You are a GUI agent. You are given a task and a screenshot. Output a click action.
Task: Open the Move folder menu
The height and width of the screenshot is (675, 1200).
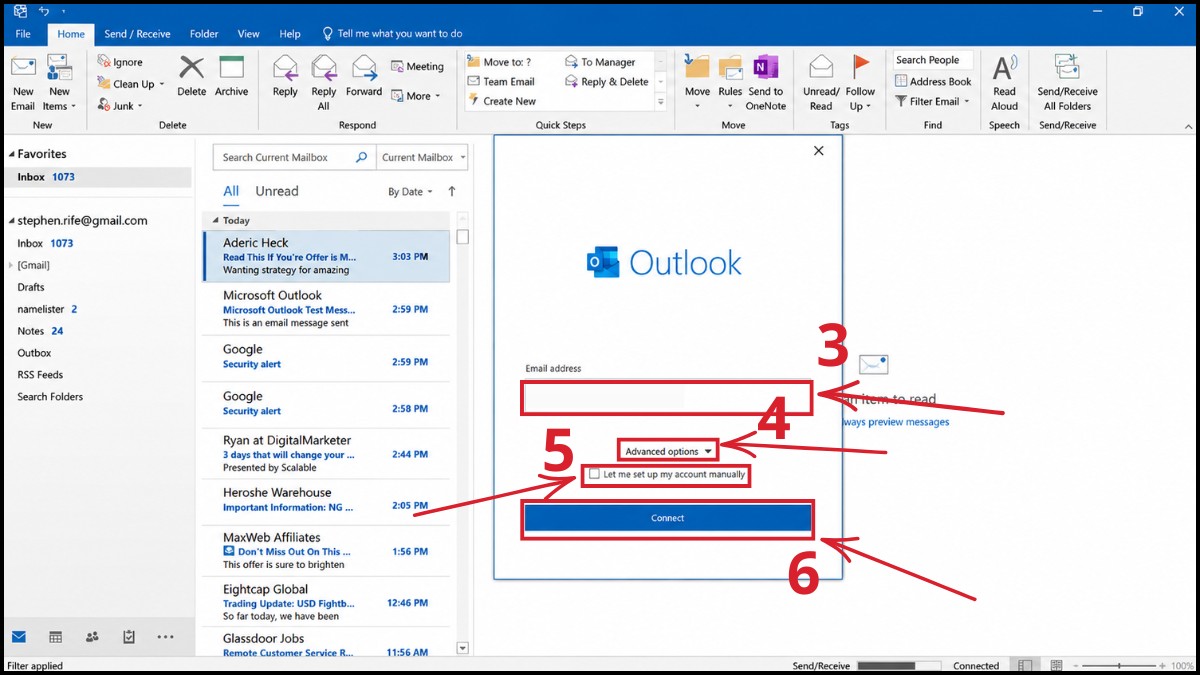coord(697,83)
